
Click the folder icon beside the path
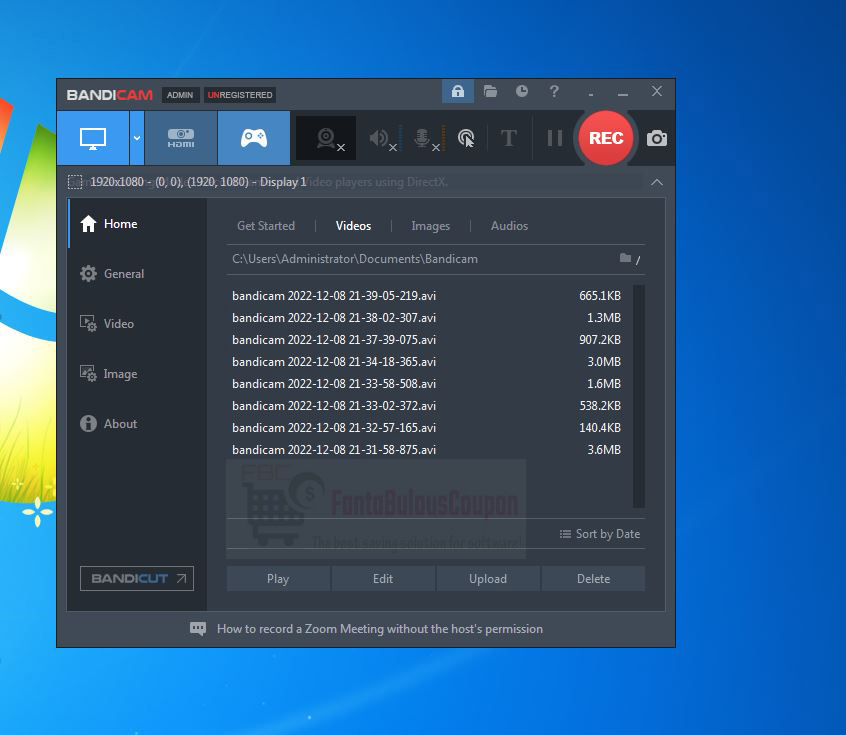click(x=625, y=258)
